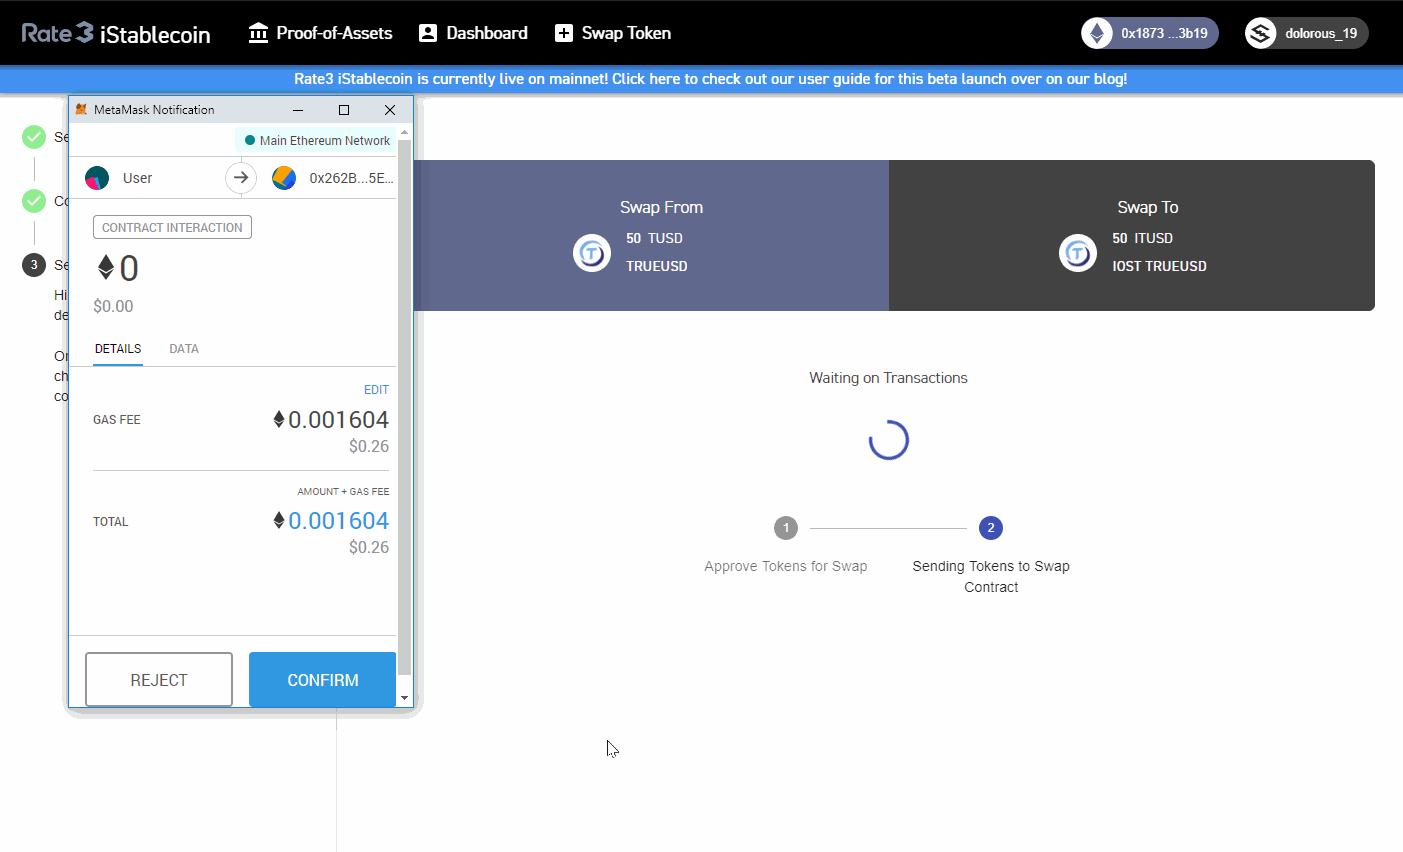Image resolution: width=1403 pixels, height=852 pixels.
Task: Click the MetaMask fox icon in title bar
Action: (x=81, y=109)
